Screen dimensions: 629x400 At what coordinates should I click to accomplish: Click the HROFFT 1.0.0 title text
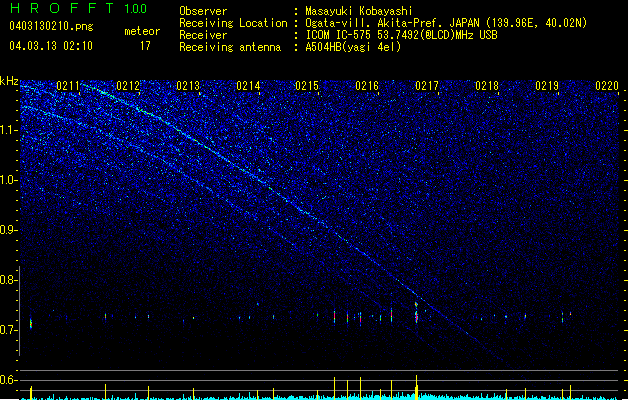(78, 8)
